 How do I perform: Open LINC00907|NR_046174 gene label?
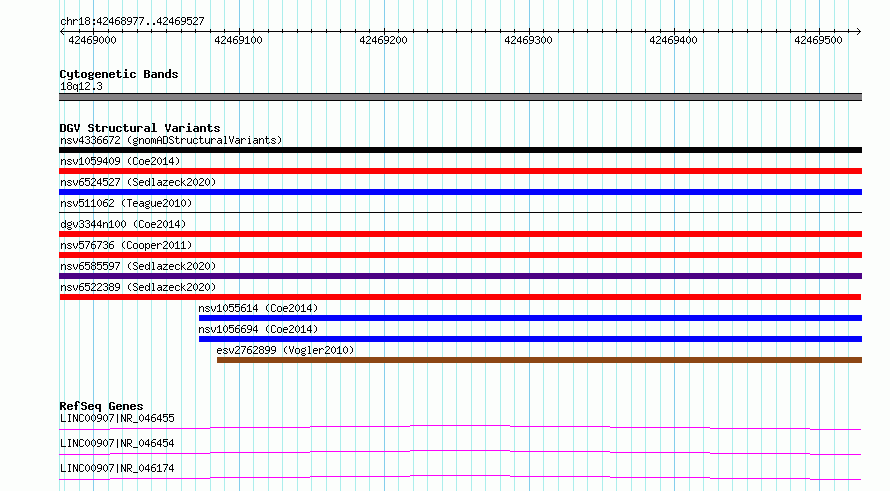[x=117, y=468]
